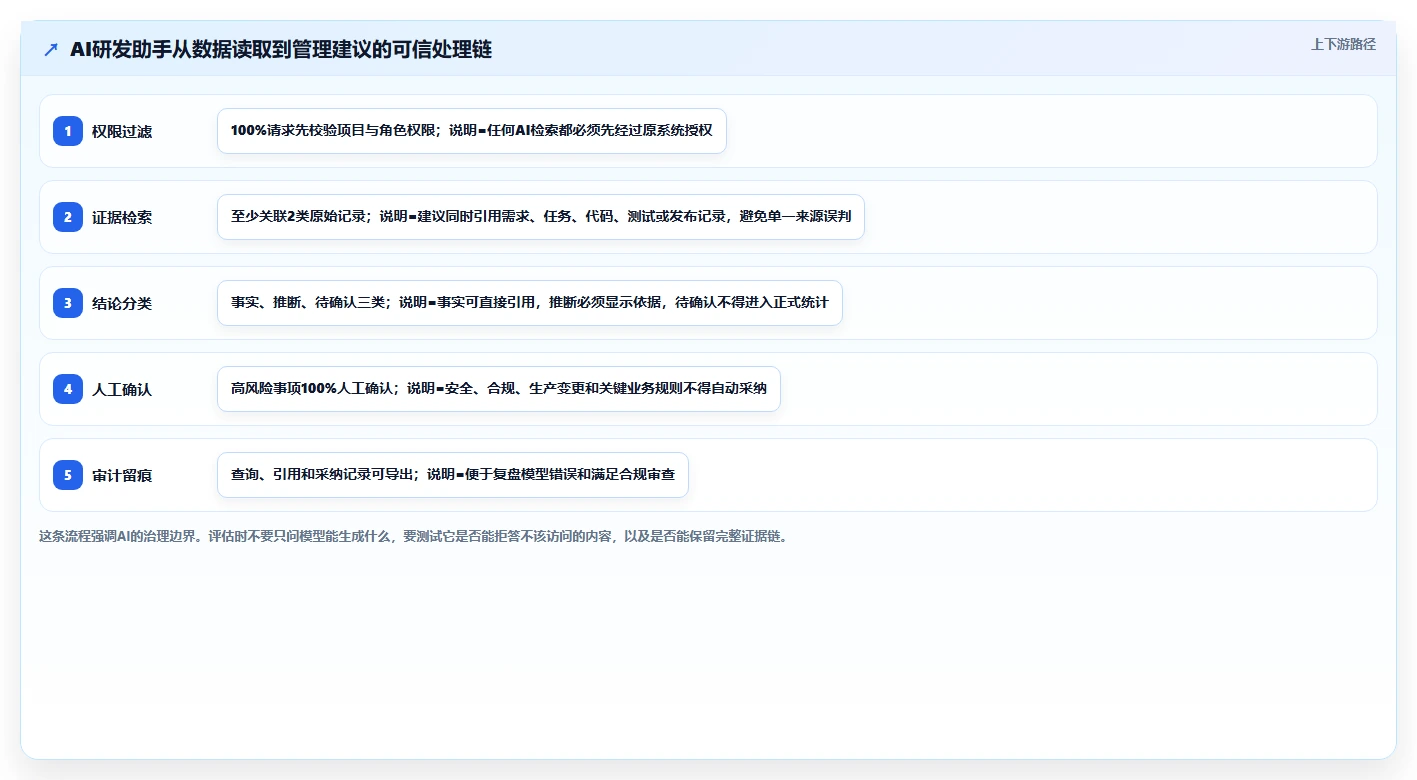
Task: Click step number badge 5
Action: (x=68, y=475)
